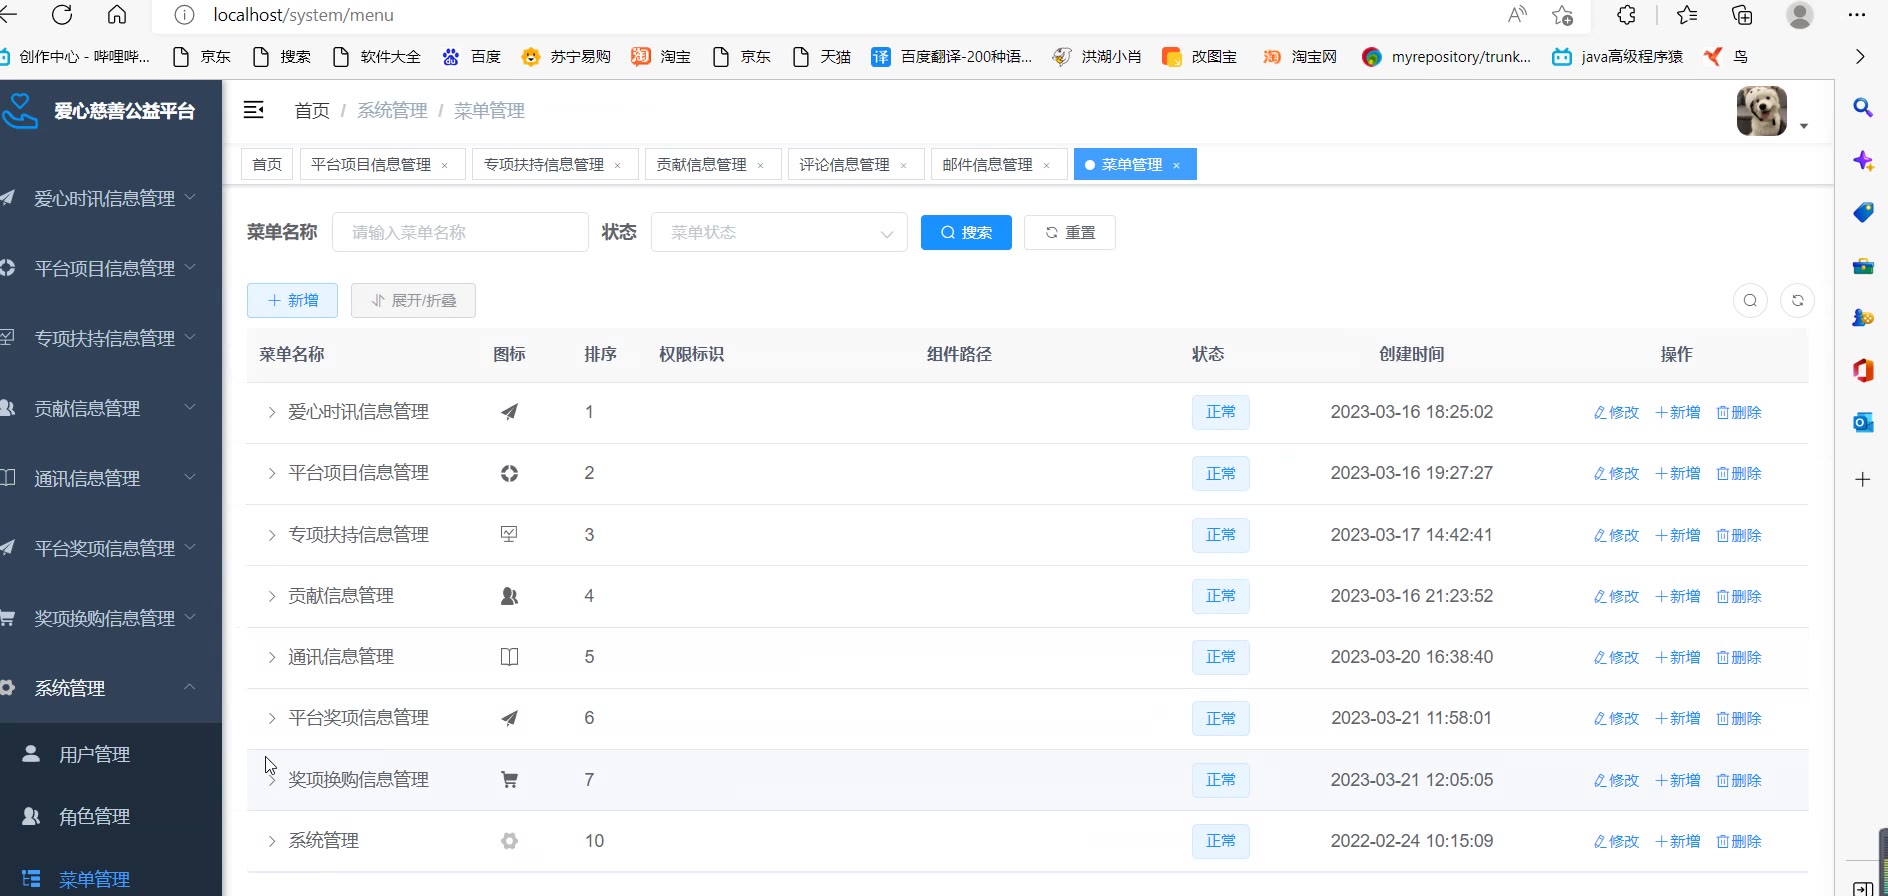The image size is (1888, 896).
Task: Switch to the 平台项目信息管理 tab
Action: [370, 165]
